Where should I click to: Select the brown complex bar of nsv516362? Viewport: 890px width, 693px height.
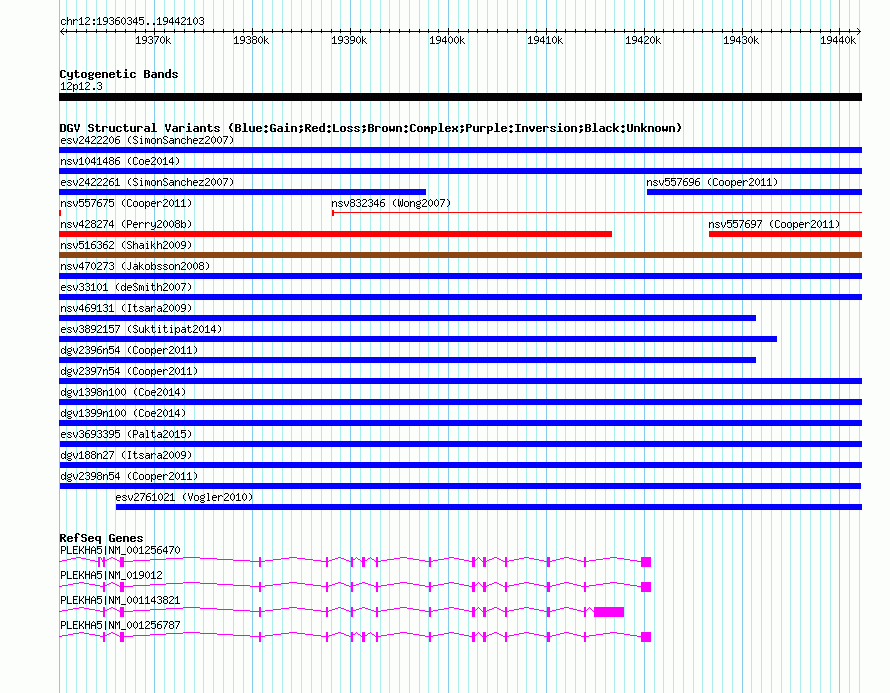click(460, 255)
